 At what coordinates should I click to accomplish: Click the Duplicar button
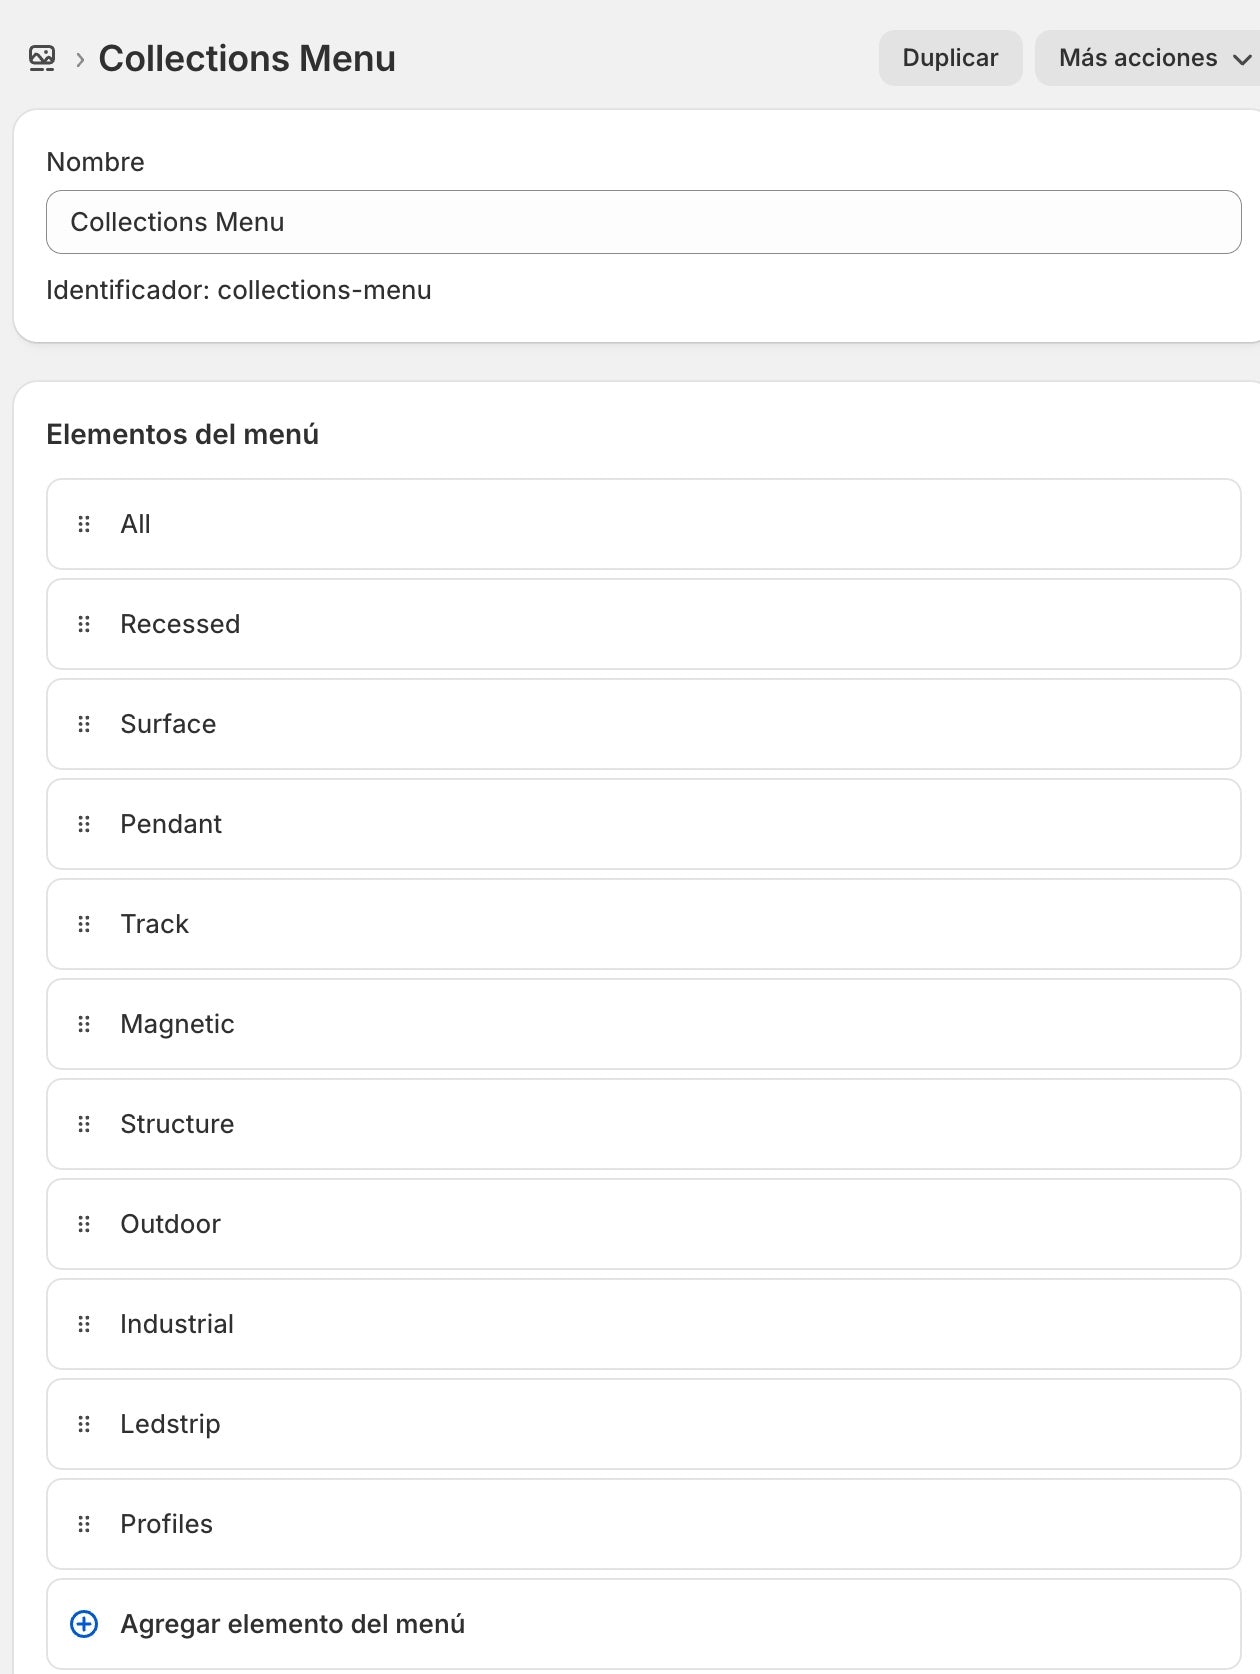click(x=950, y=58)
